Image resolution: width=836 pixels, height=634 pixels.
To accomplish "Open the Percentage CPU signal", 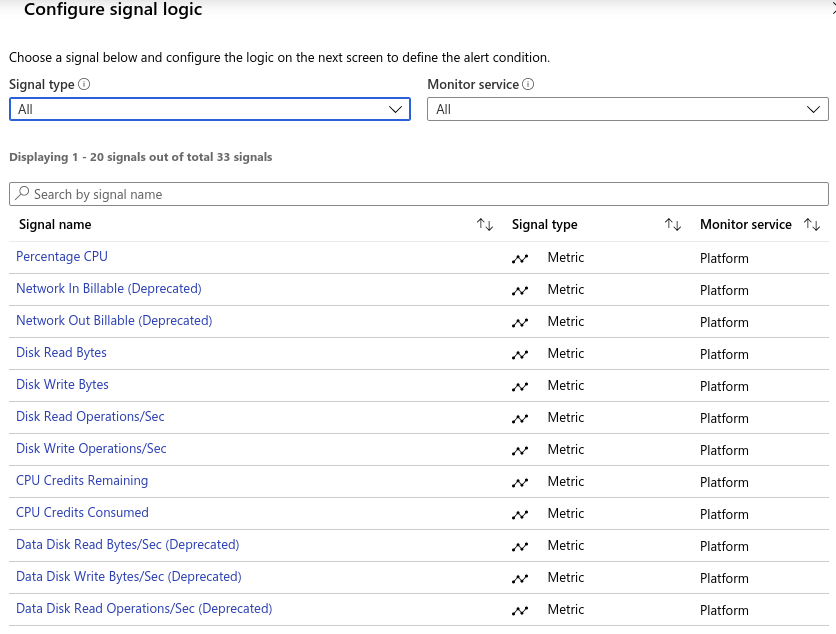I will tap(61, 257).
